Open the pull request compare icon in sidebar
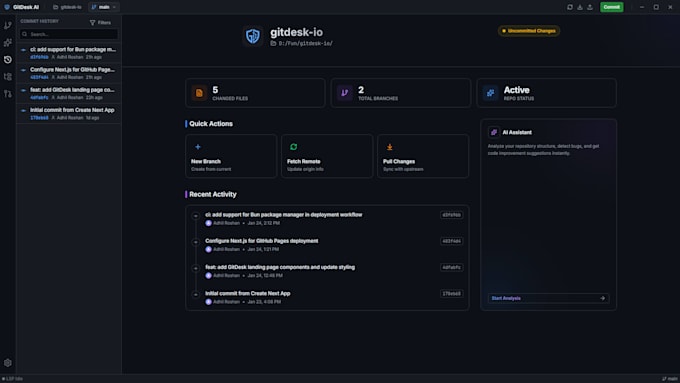This screenshot has width=680, height=383. 8,94
